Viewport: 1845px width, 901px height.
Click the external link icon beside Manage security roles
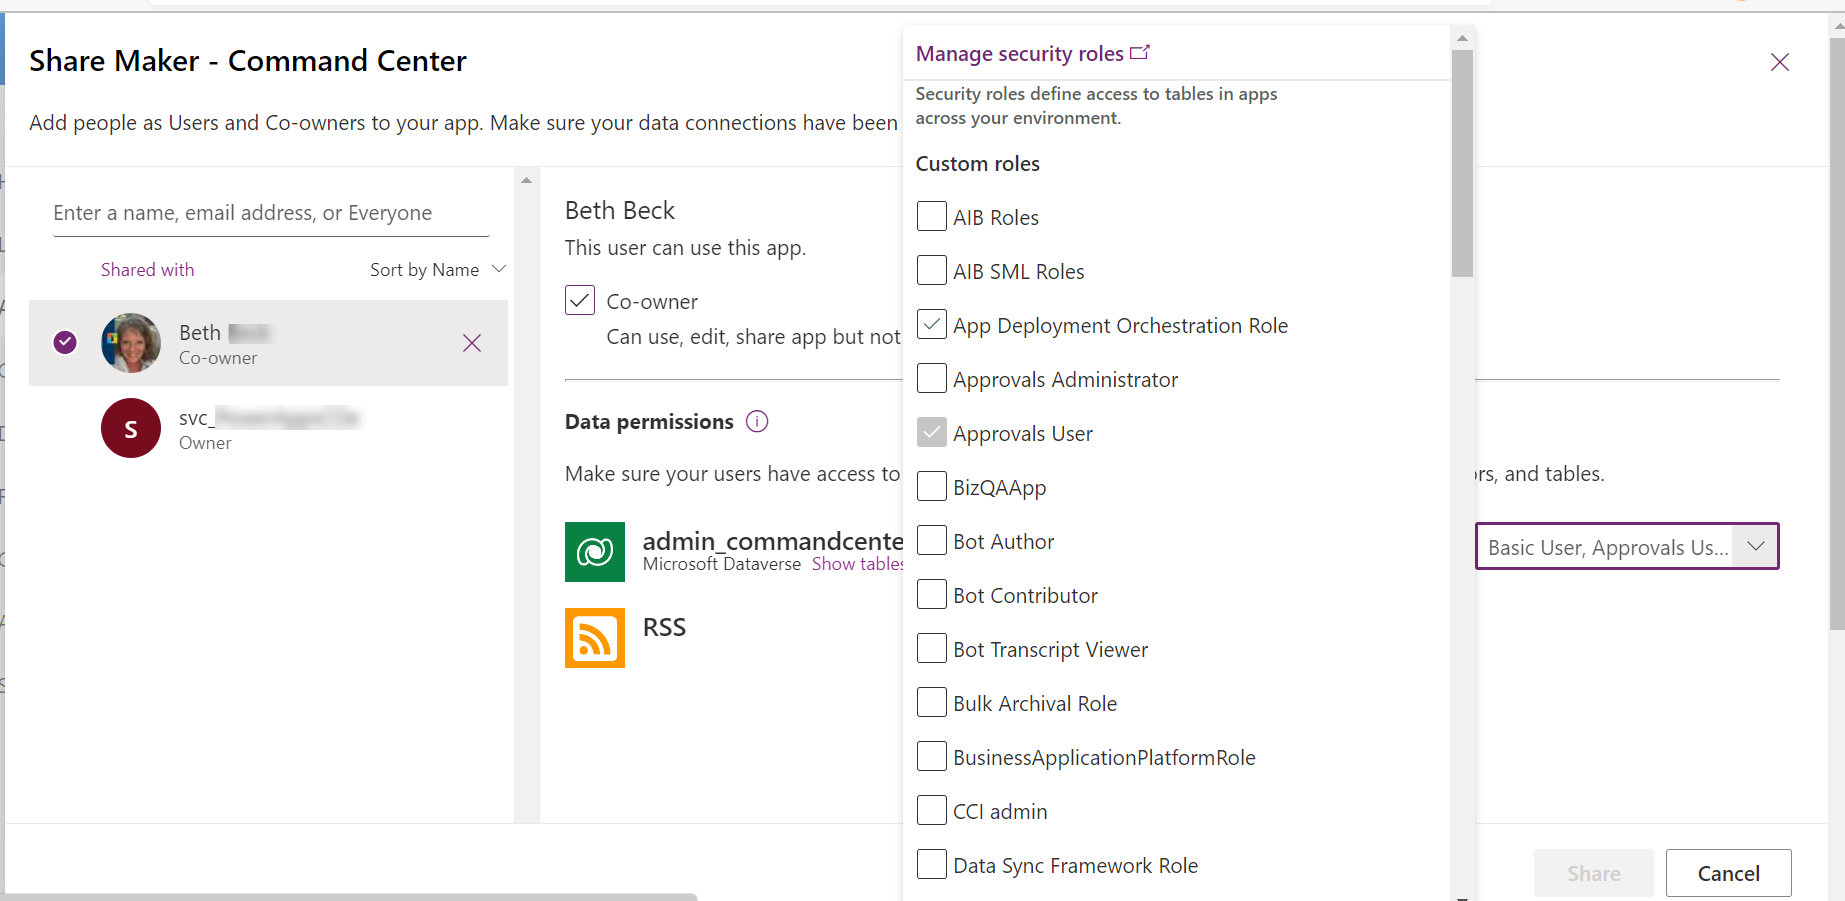tap(1140, 52)
